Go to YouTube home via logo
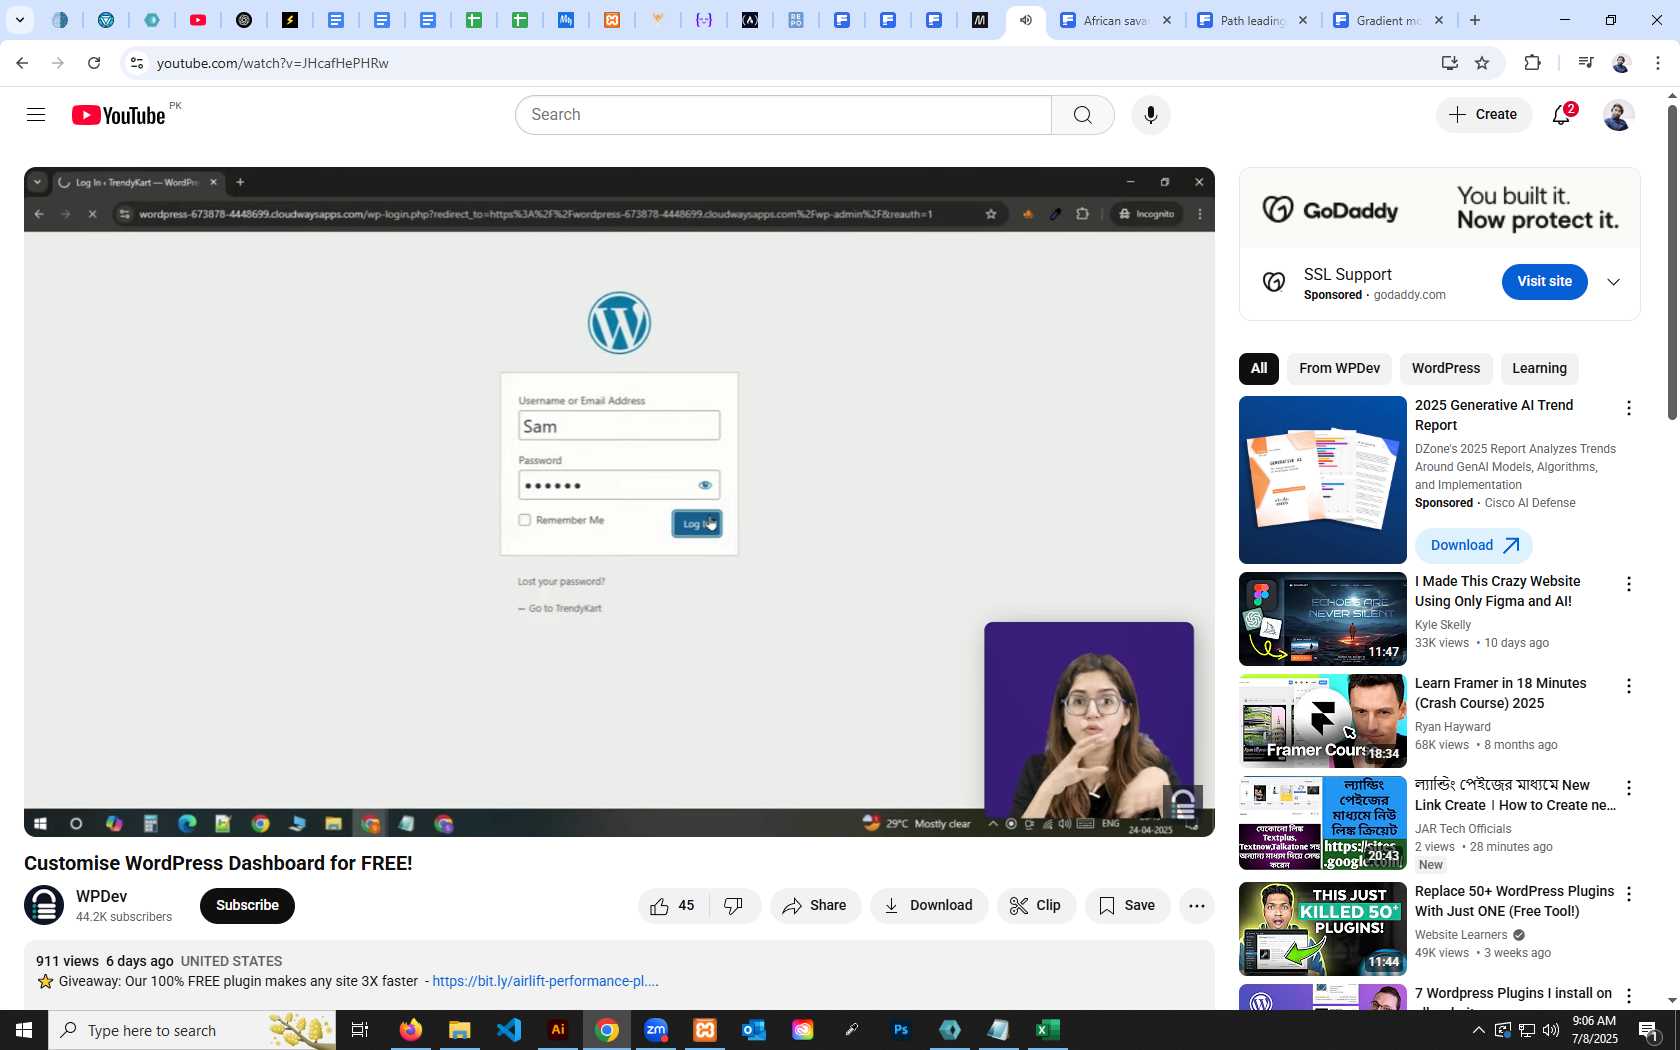 (x=119, y=115)
